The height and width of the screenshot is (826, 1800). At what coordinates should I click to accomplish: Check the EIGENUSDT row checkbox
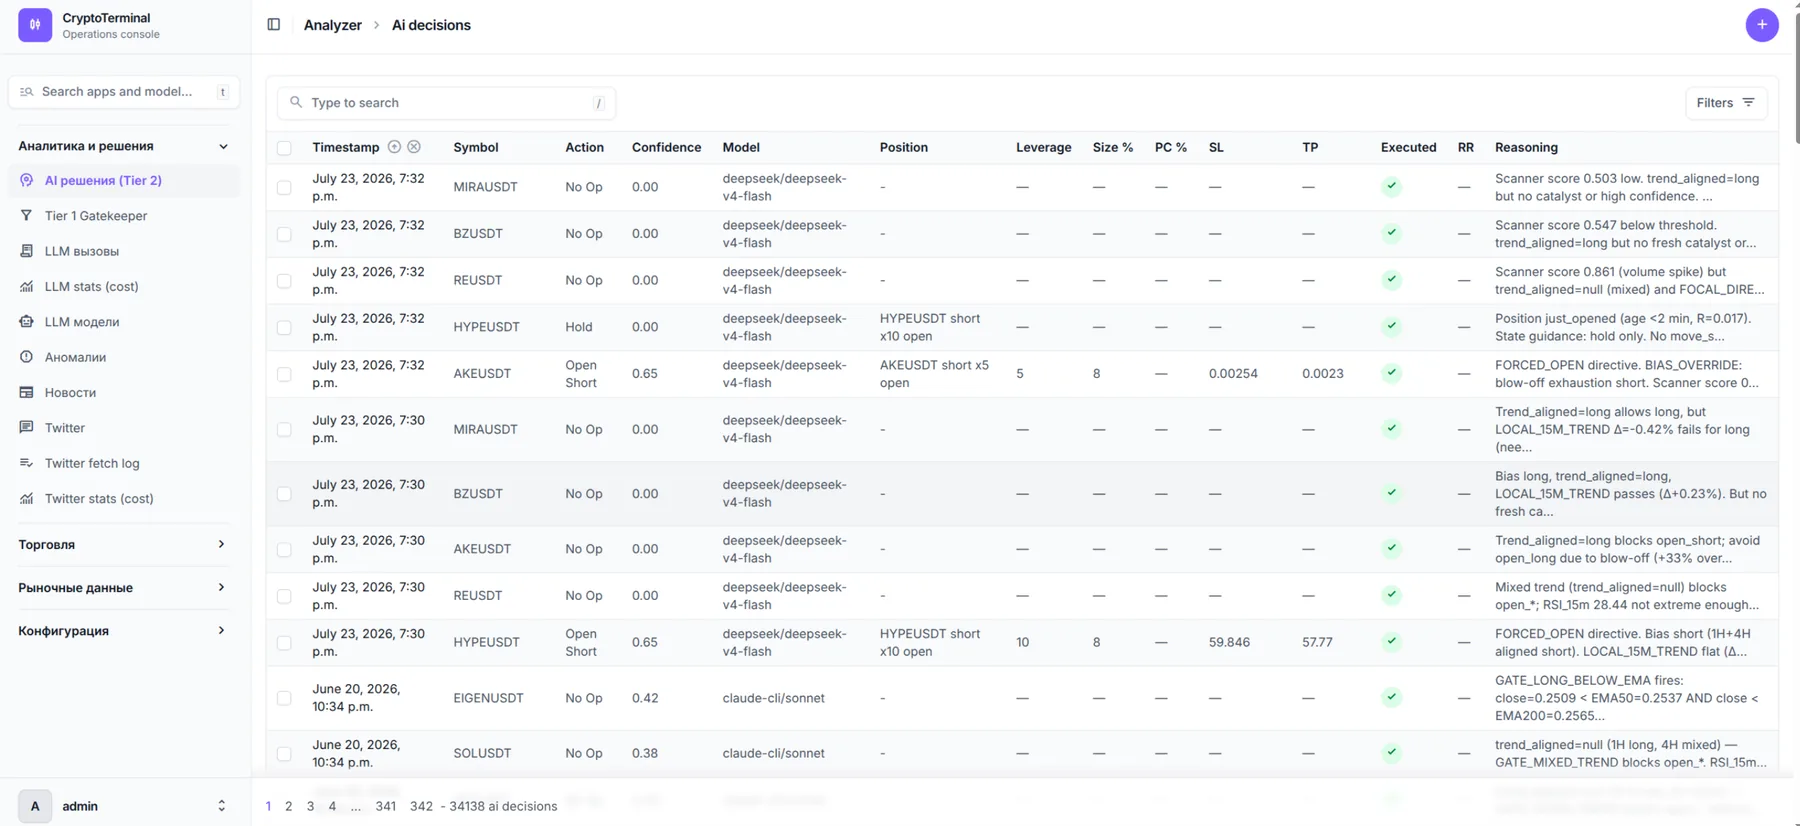284,698
